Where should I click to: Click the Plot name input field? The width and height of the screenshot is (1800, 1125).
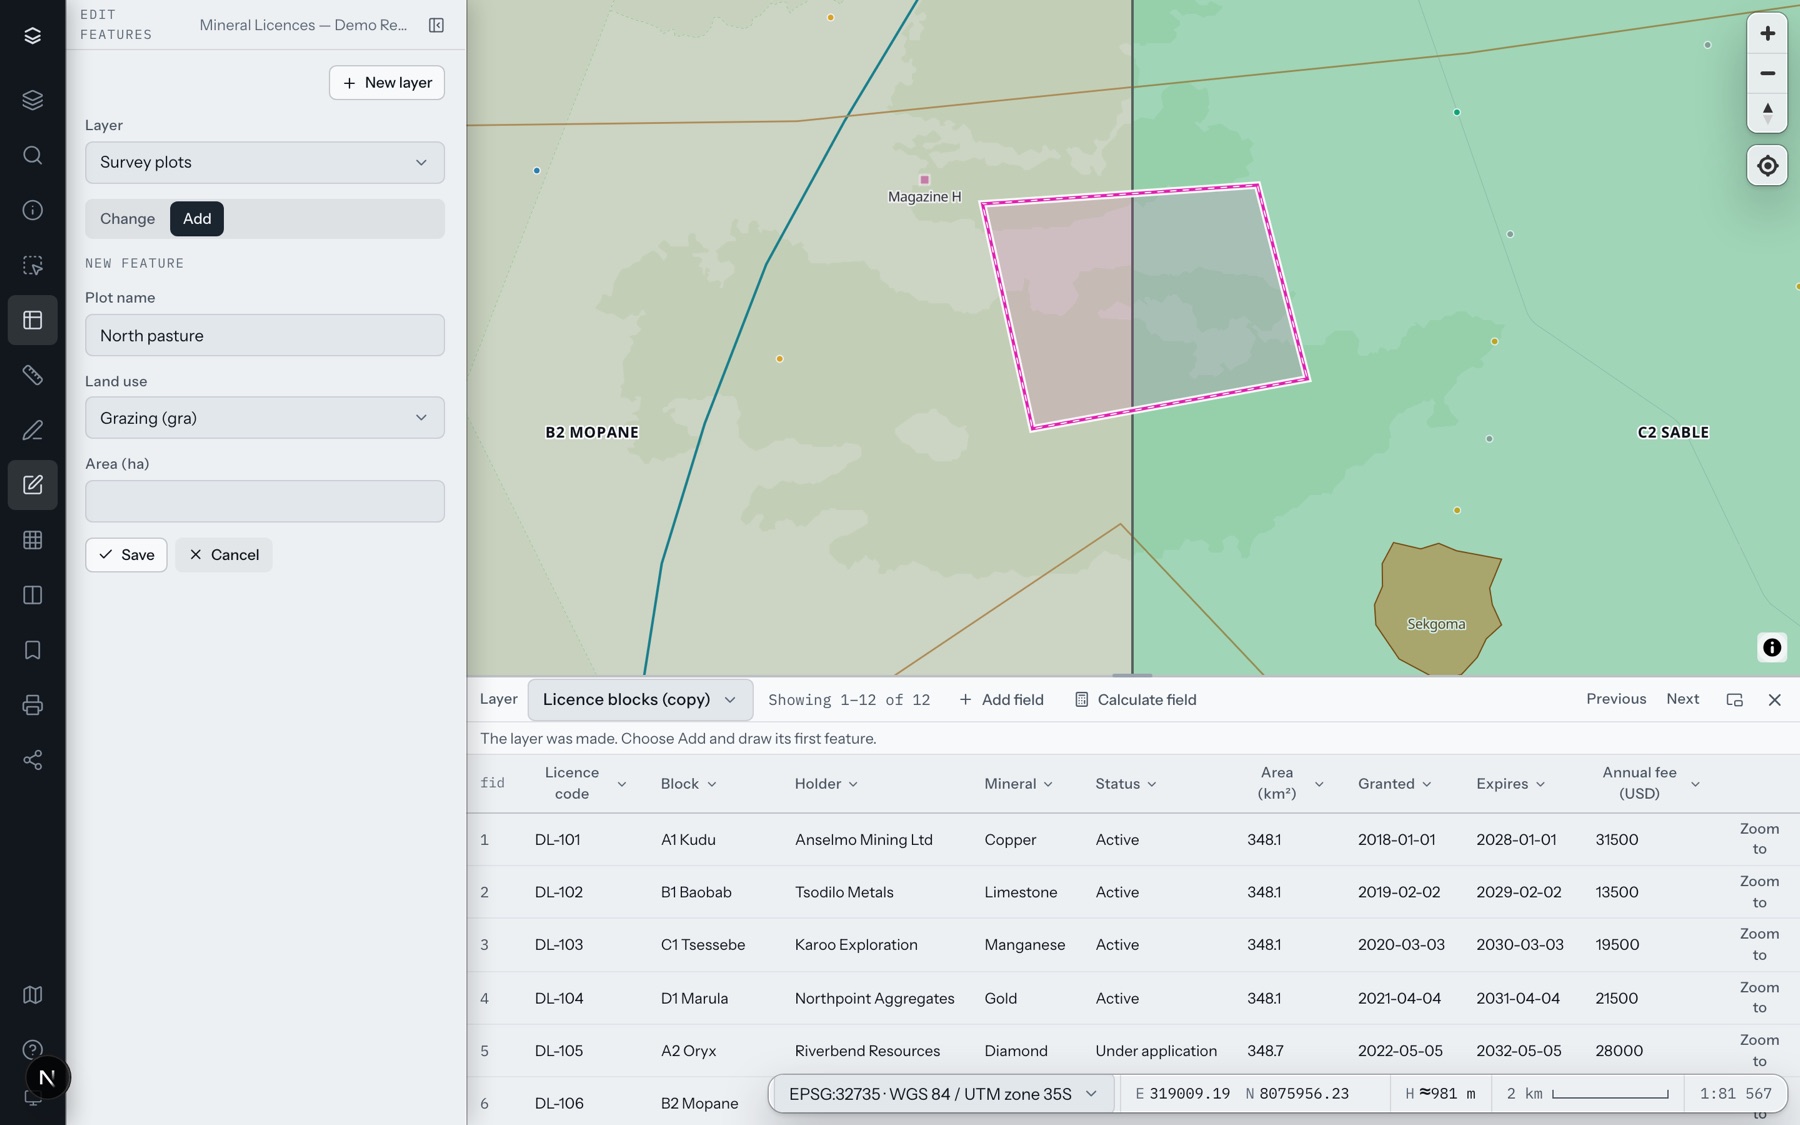tap(264, 335)
